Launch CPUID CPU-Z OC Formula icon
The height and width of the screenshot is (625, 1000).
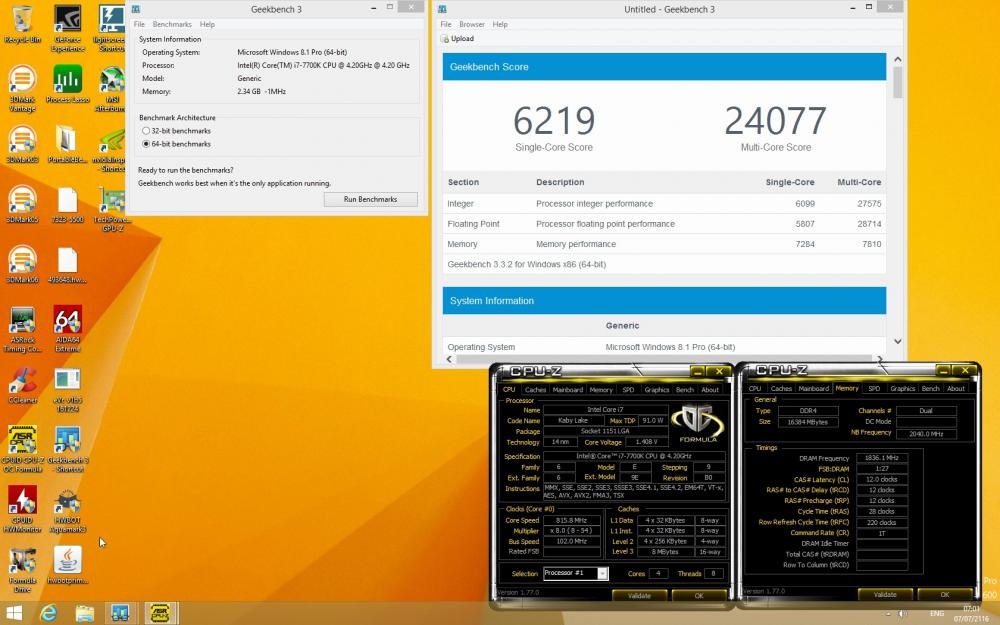coord(22,448)
